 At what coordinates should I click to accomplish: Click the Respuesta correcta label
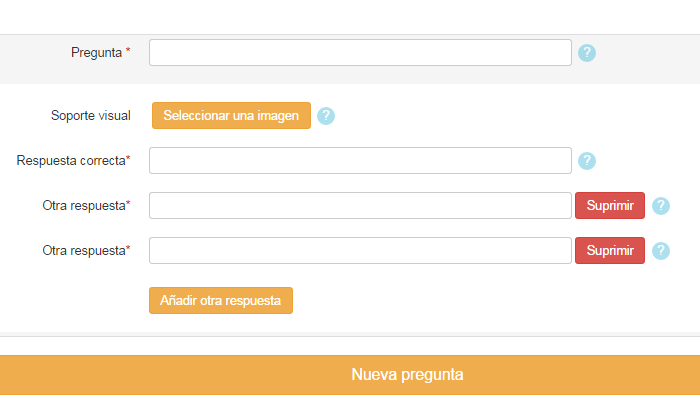pos(71,161)
